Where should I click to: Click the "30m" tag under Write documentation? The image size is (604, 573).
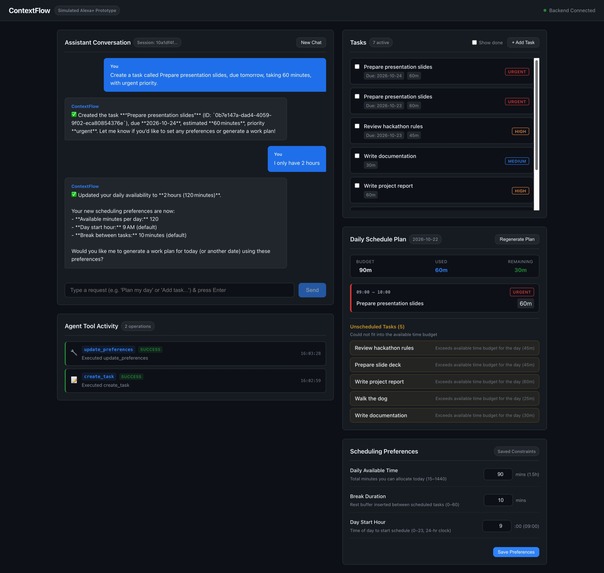click(x=371, y=165)
